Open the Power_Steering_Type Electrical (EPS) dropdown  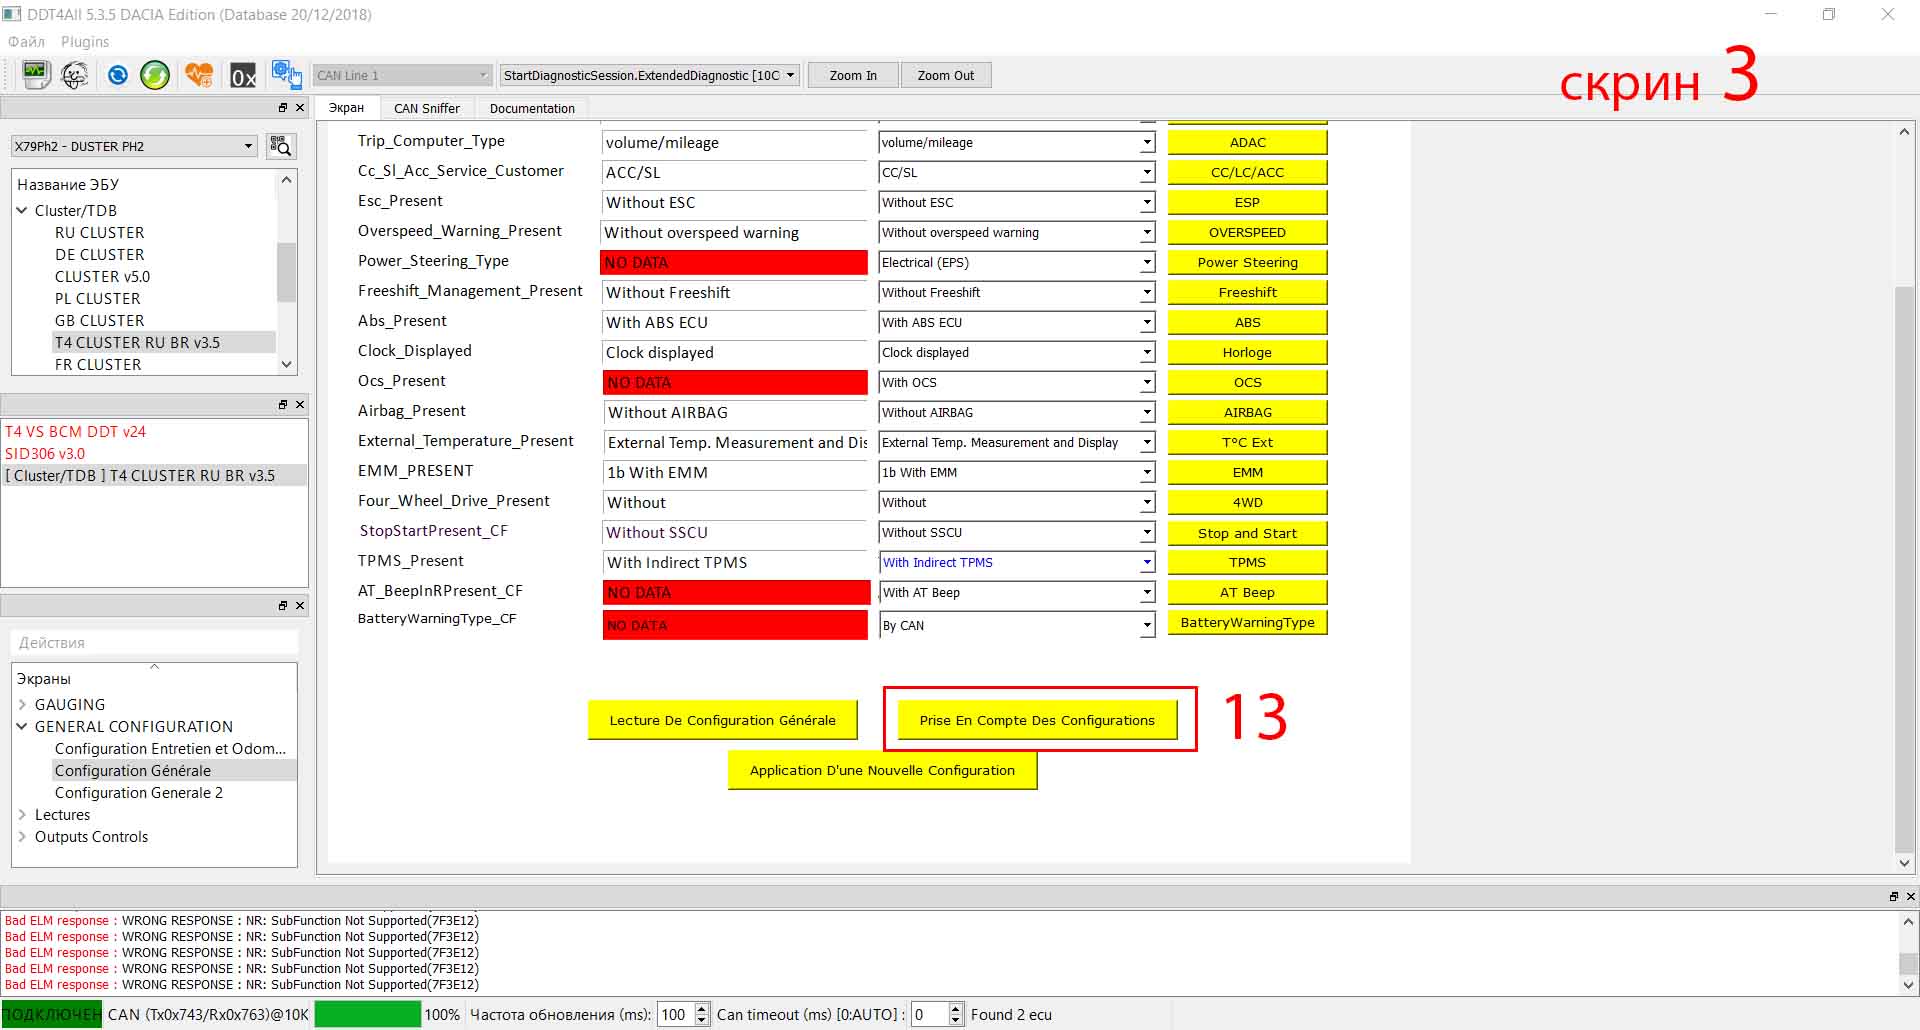pyautogui.click(x=1016, y=262)
